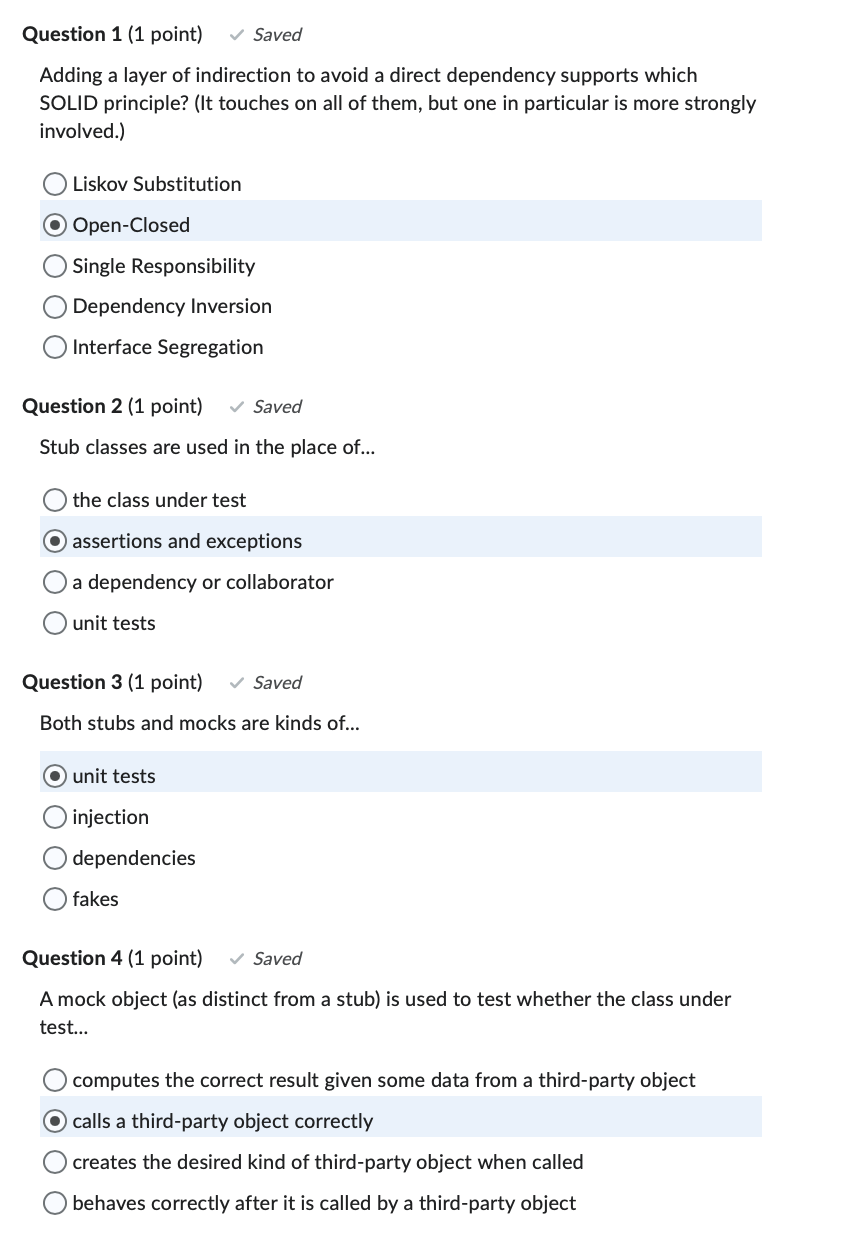Click the Saved checkmark beside Question 2
The height and width of the screenshot is (1236, 856).
point(236,406)
